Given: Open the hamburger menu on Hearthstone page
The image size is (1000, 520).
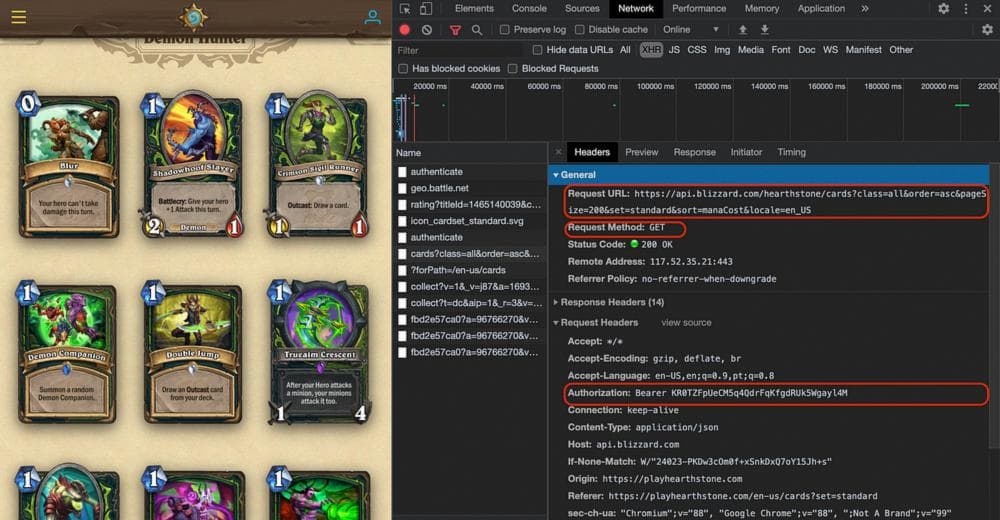Looking at the screenshot, I should pyautogui.click(x=18, y=17).
